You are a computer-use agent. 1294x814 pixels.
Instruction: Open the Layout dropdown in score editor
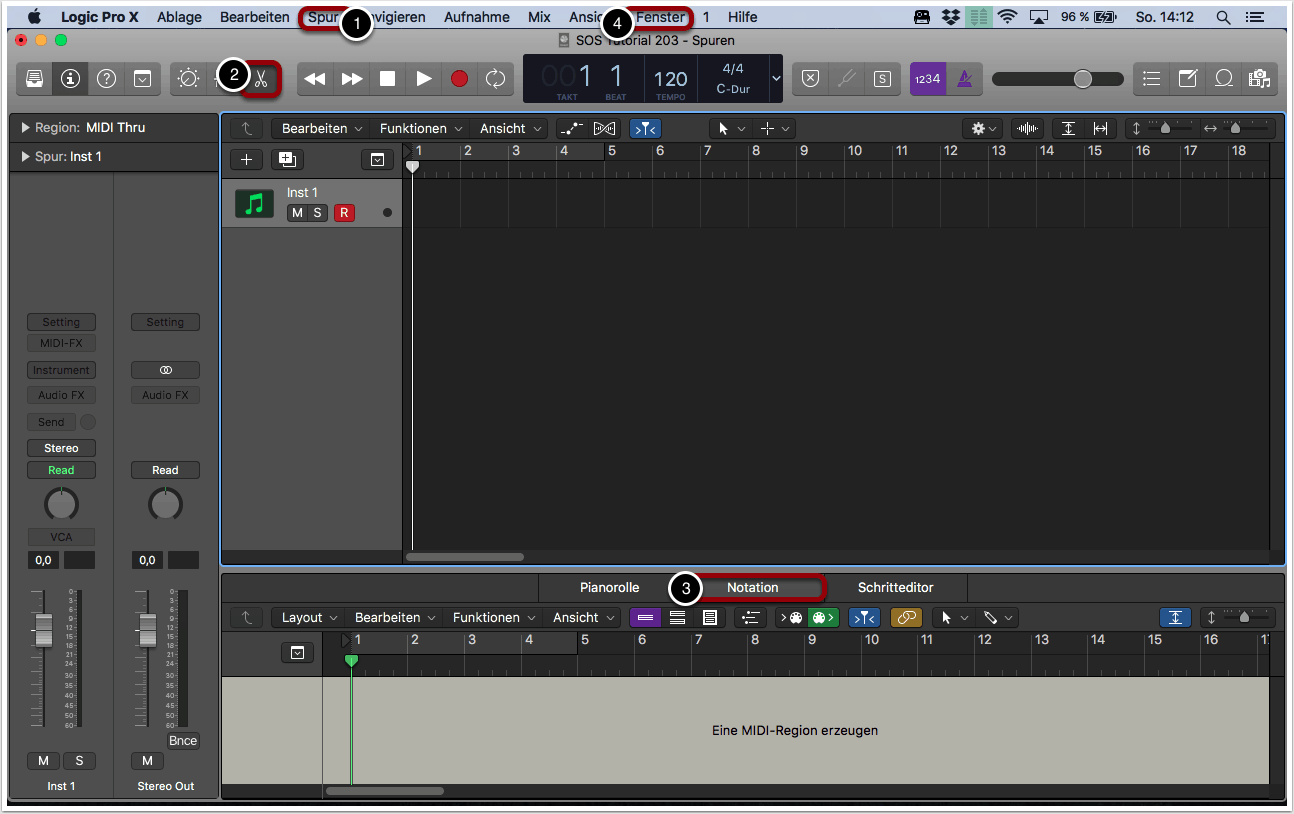point(309,618)
